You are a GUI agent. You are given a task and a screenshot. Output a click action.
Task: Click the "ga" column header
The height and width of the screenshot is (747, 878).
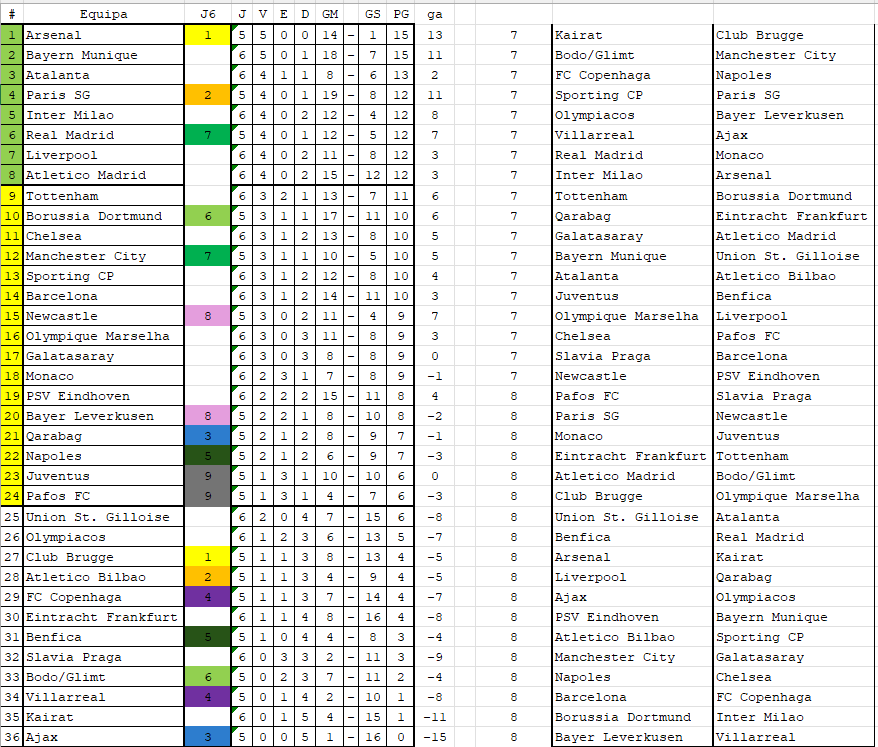tap(434, 15)
